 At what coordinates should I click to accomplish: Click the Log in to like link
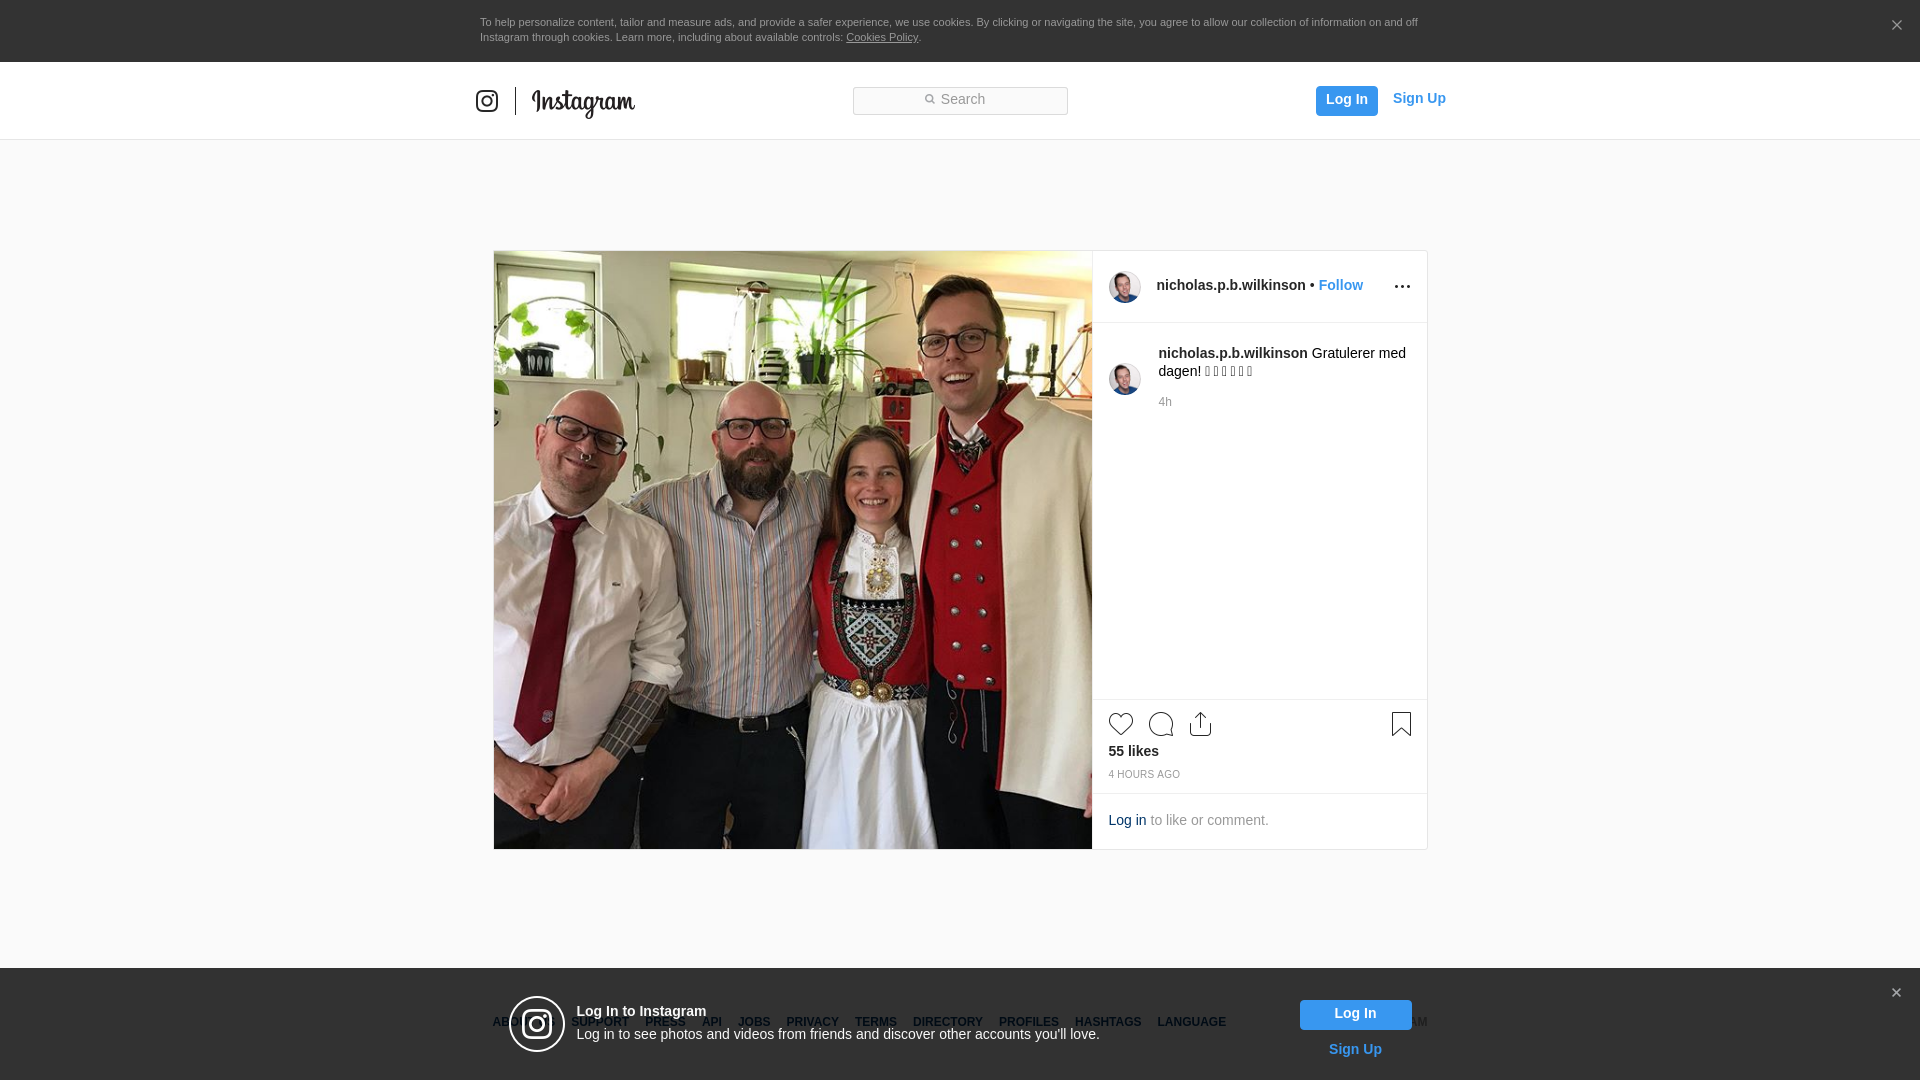click(x=1127, y=820)
